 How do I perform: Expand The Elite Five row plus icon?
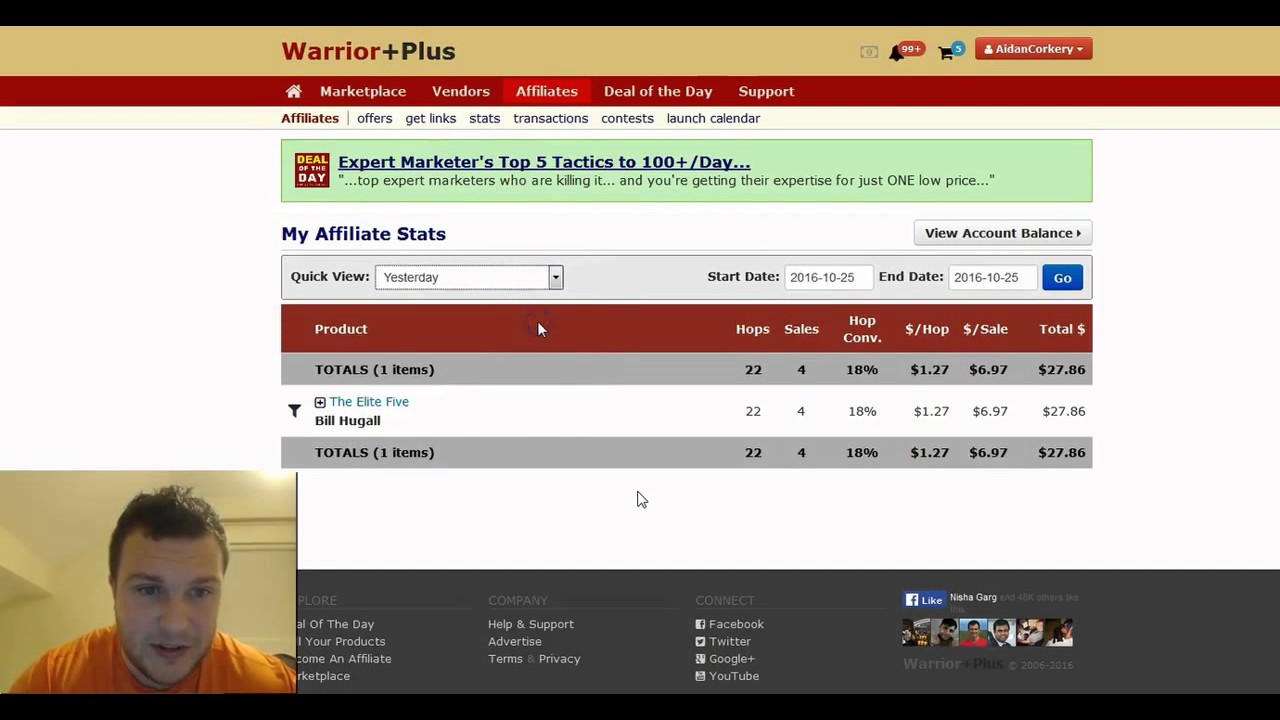click(x=320, y=402)
